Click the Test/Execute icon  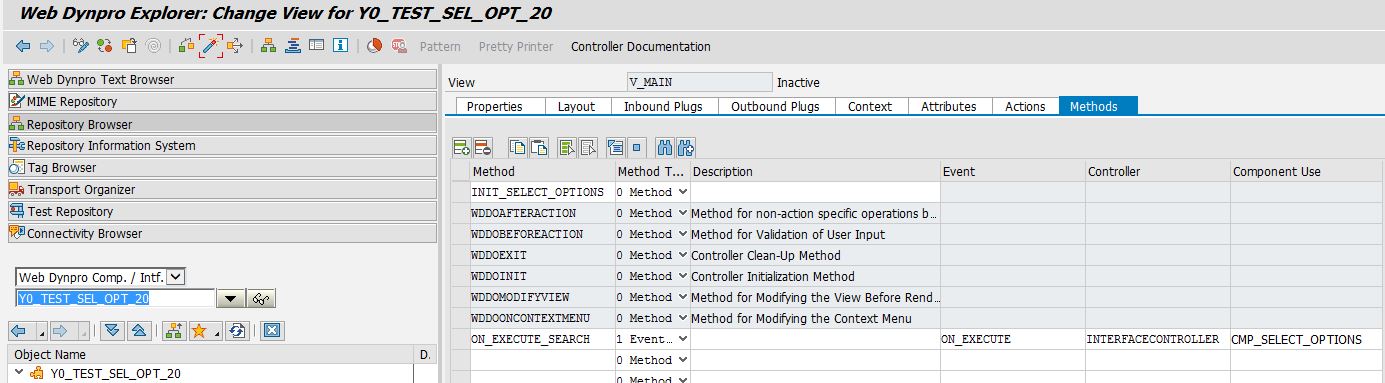click(x=235, y=46)
